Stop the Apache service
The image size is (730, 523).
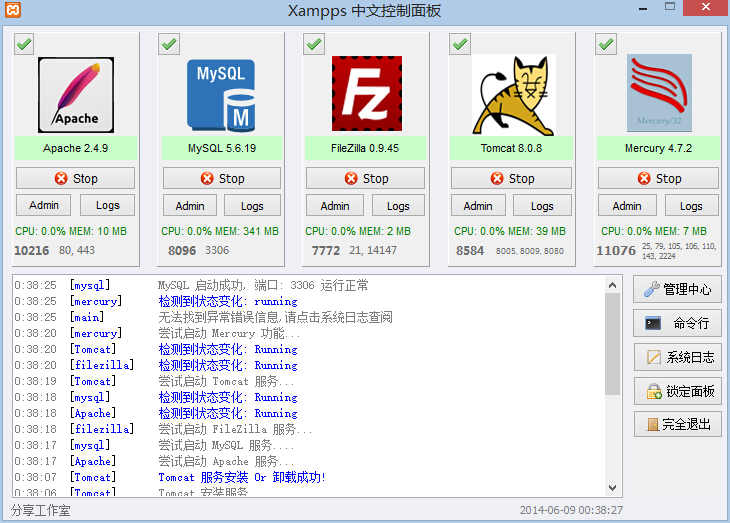[x=75, y=178]
